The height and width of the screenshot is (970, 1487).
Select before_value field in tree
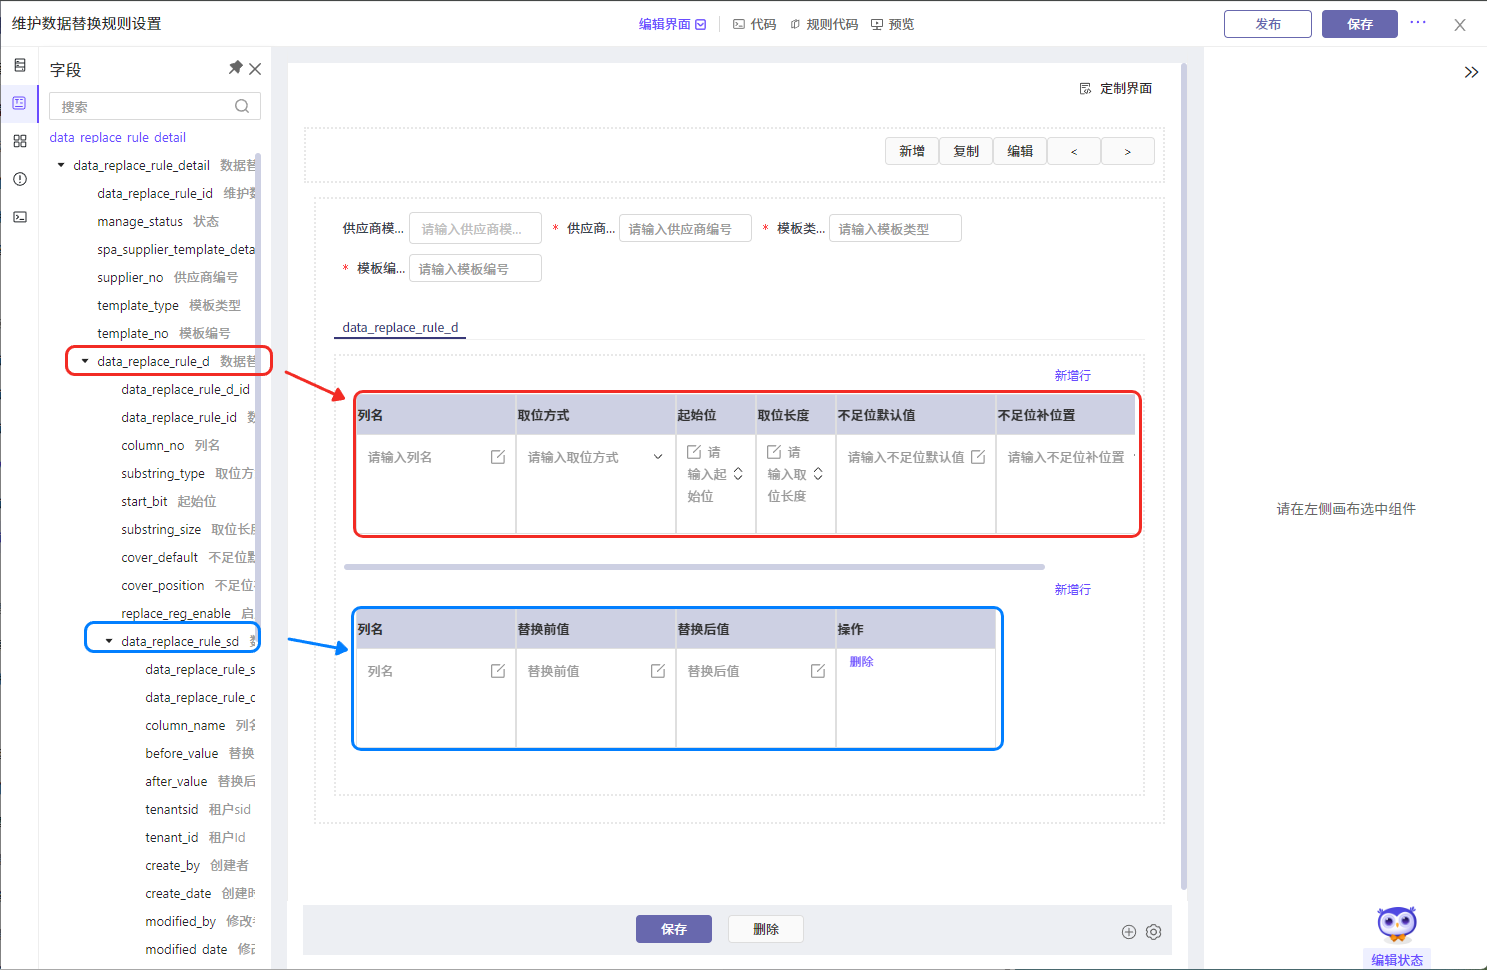coord(200,753)
